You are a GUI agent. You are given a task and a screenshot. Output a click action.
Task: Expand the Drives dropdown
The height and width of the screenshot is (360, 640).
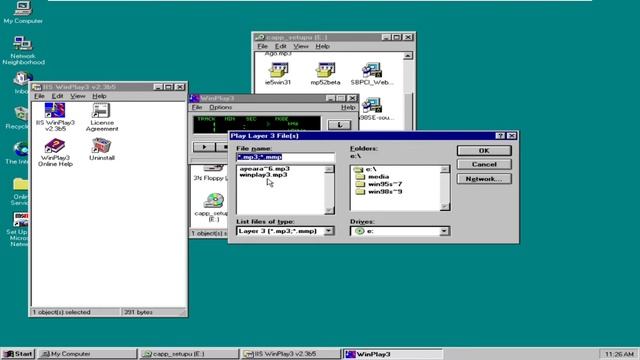pyautogui.click(x=444, y=231)
